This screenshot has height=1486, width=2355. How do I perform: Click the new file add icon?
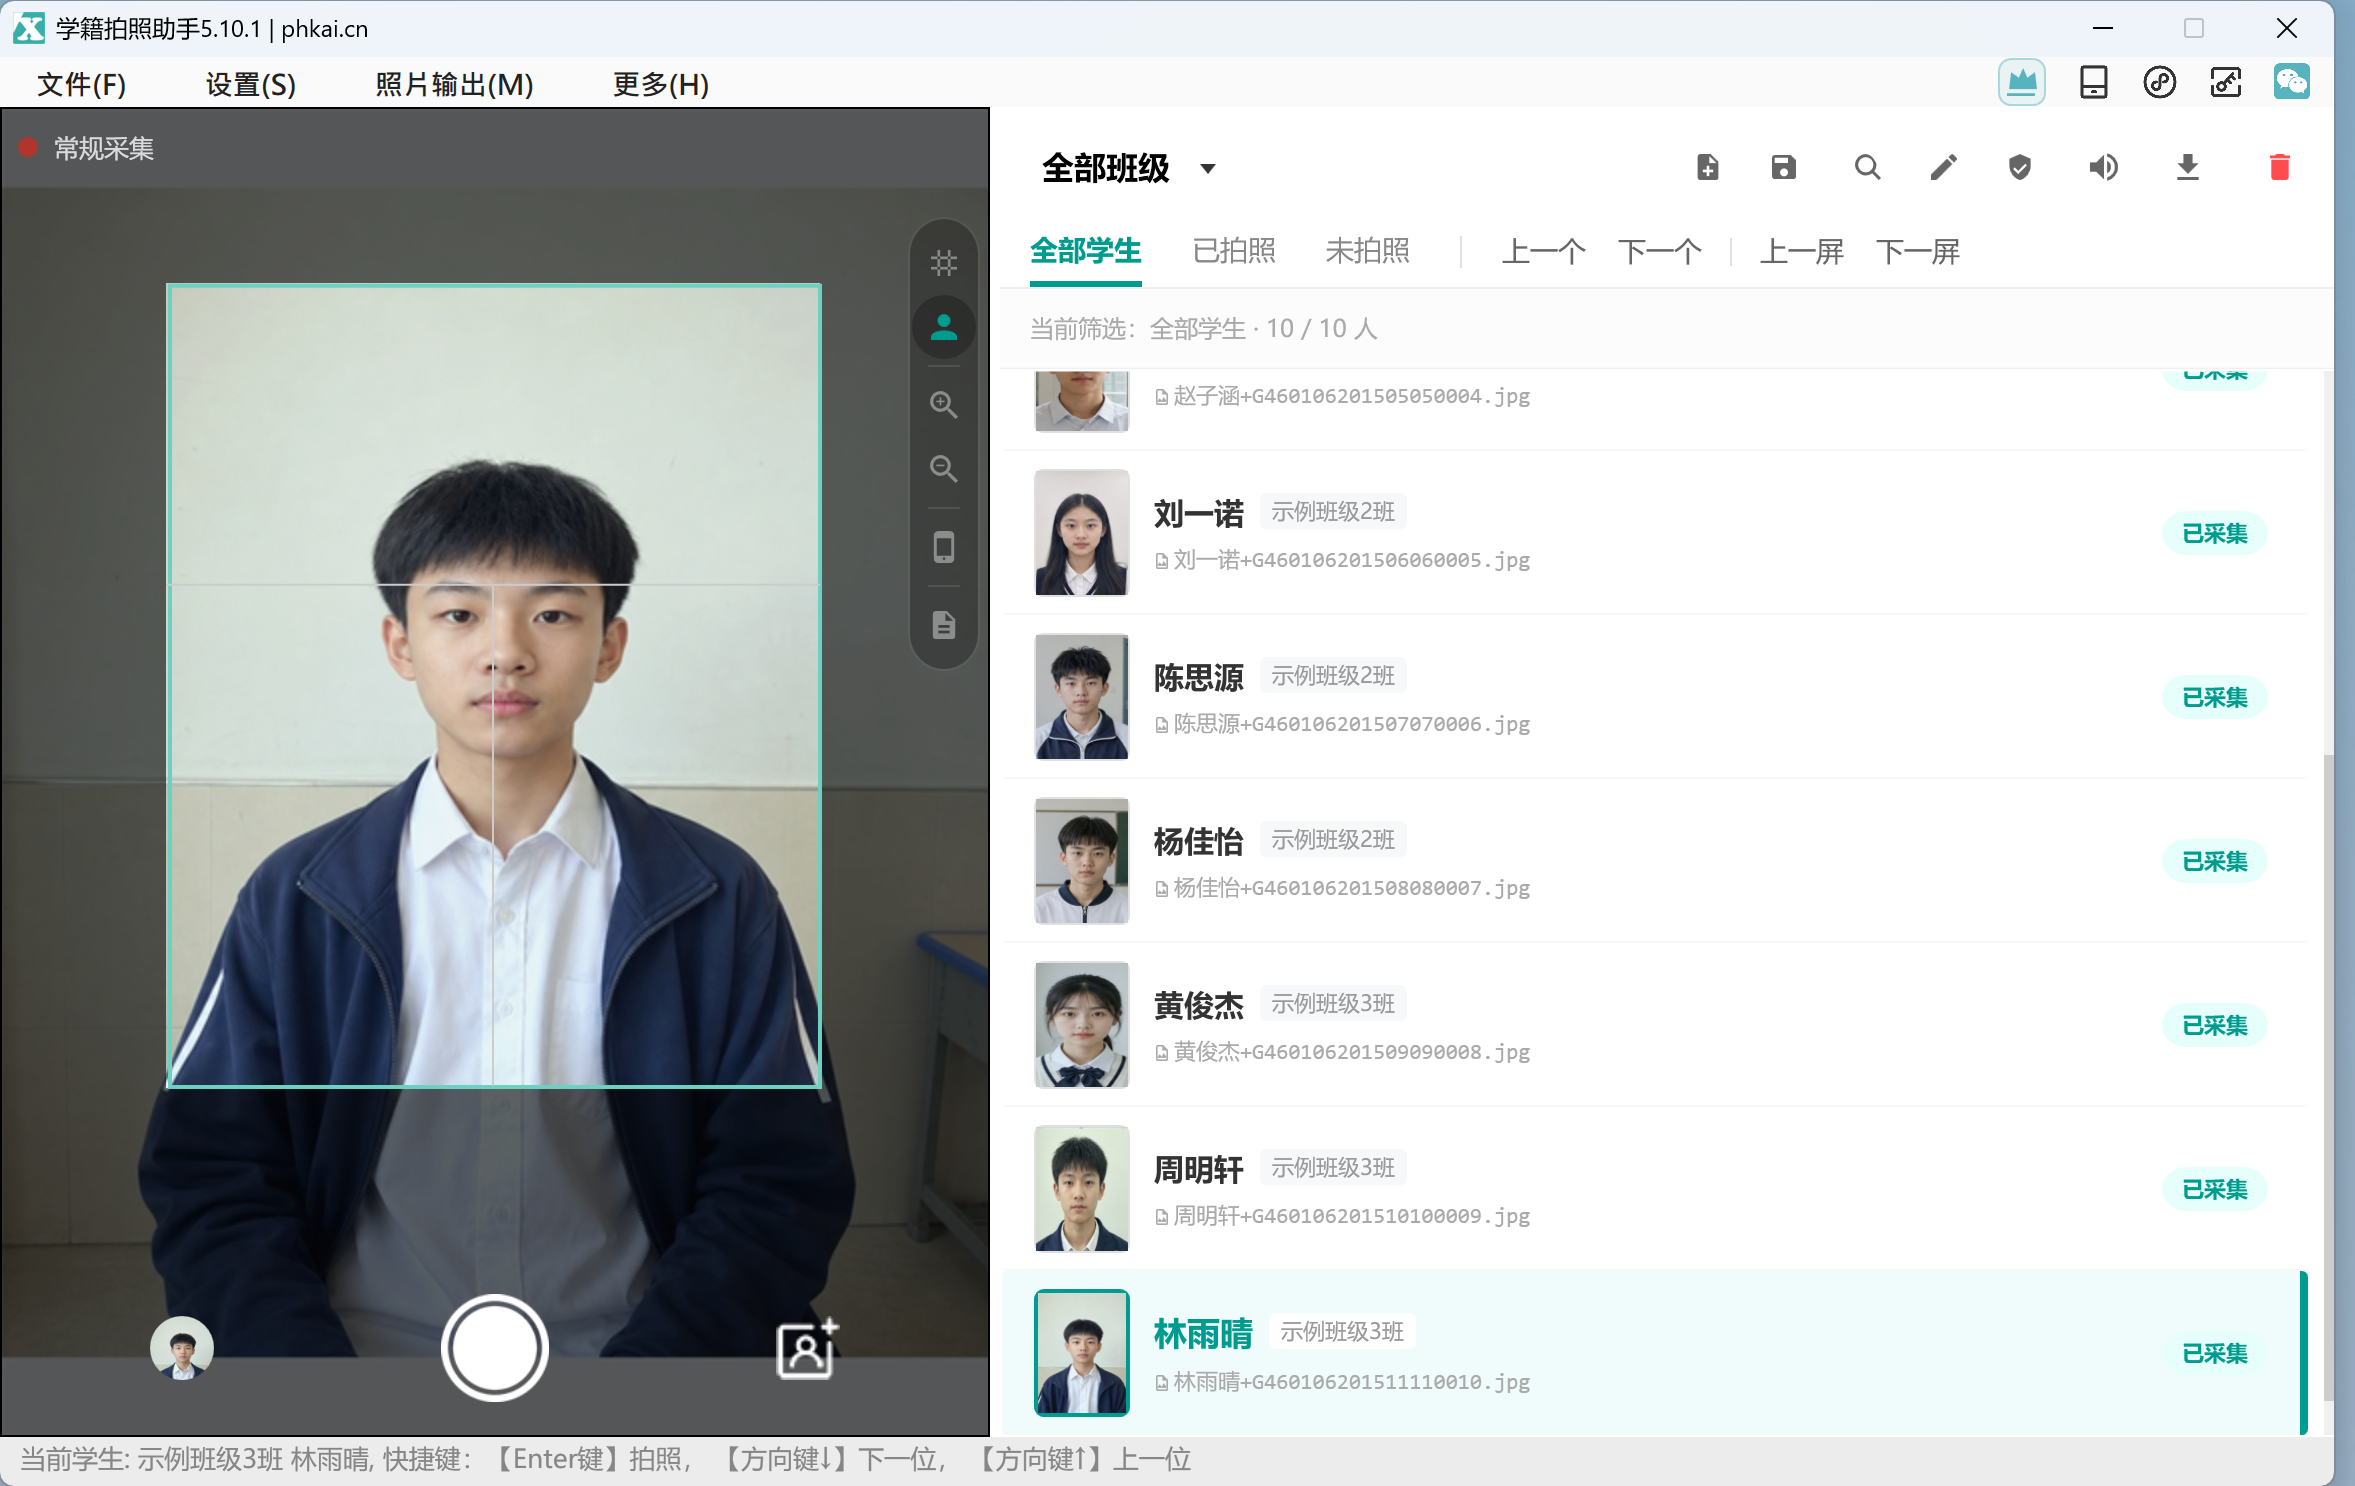tap(1707, 167)
